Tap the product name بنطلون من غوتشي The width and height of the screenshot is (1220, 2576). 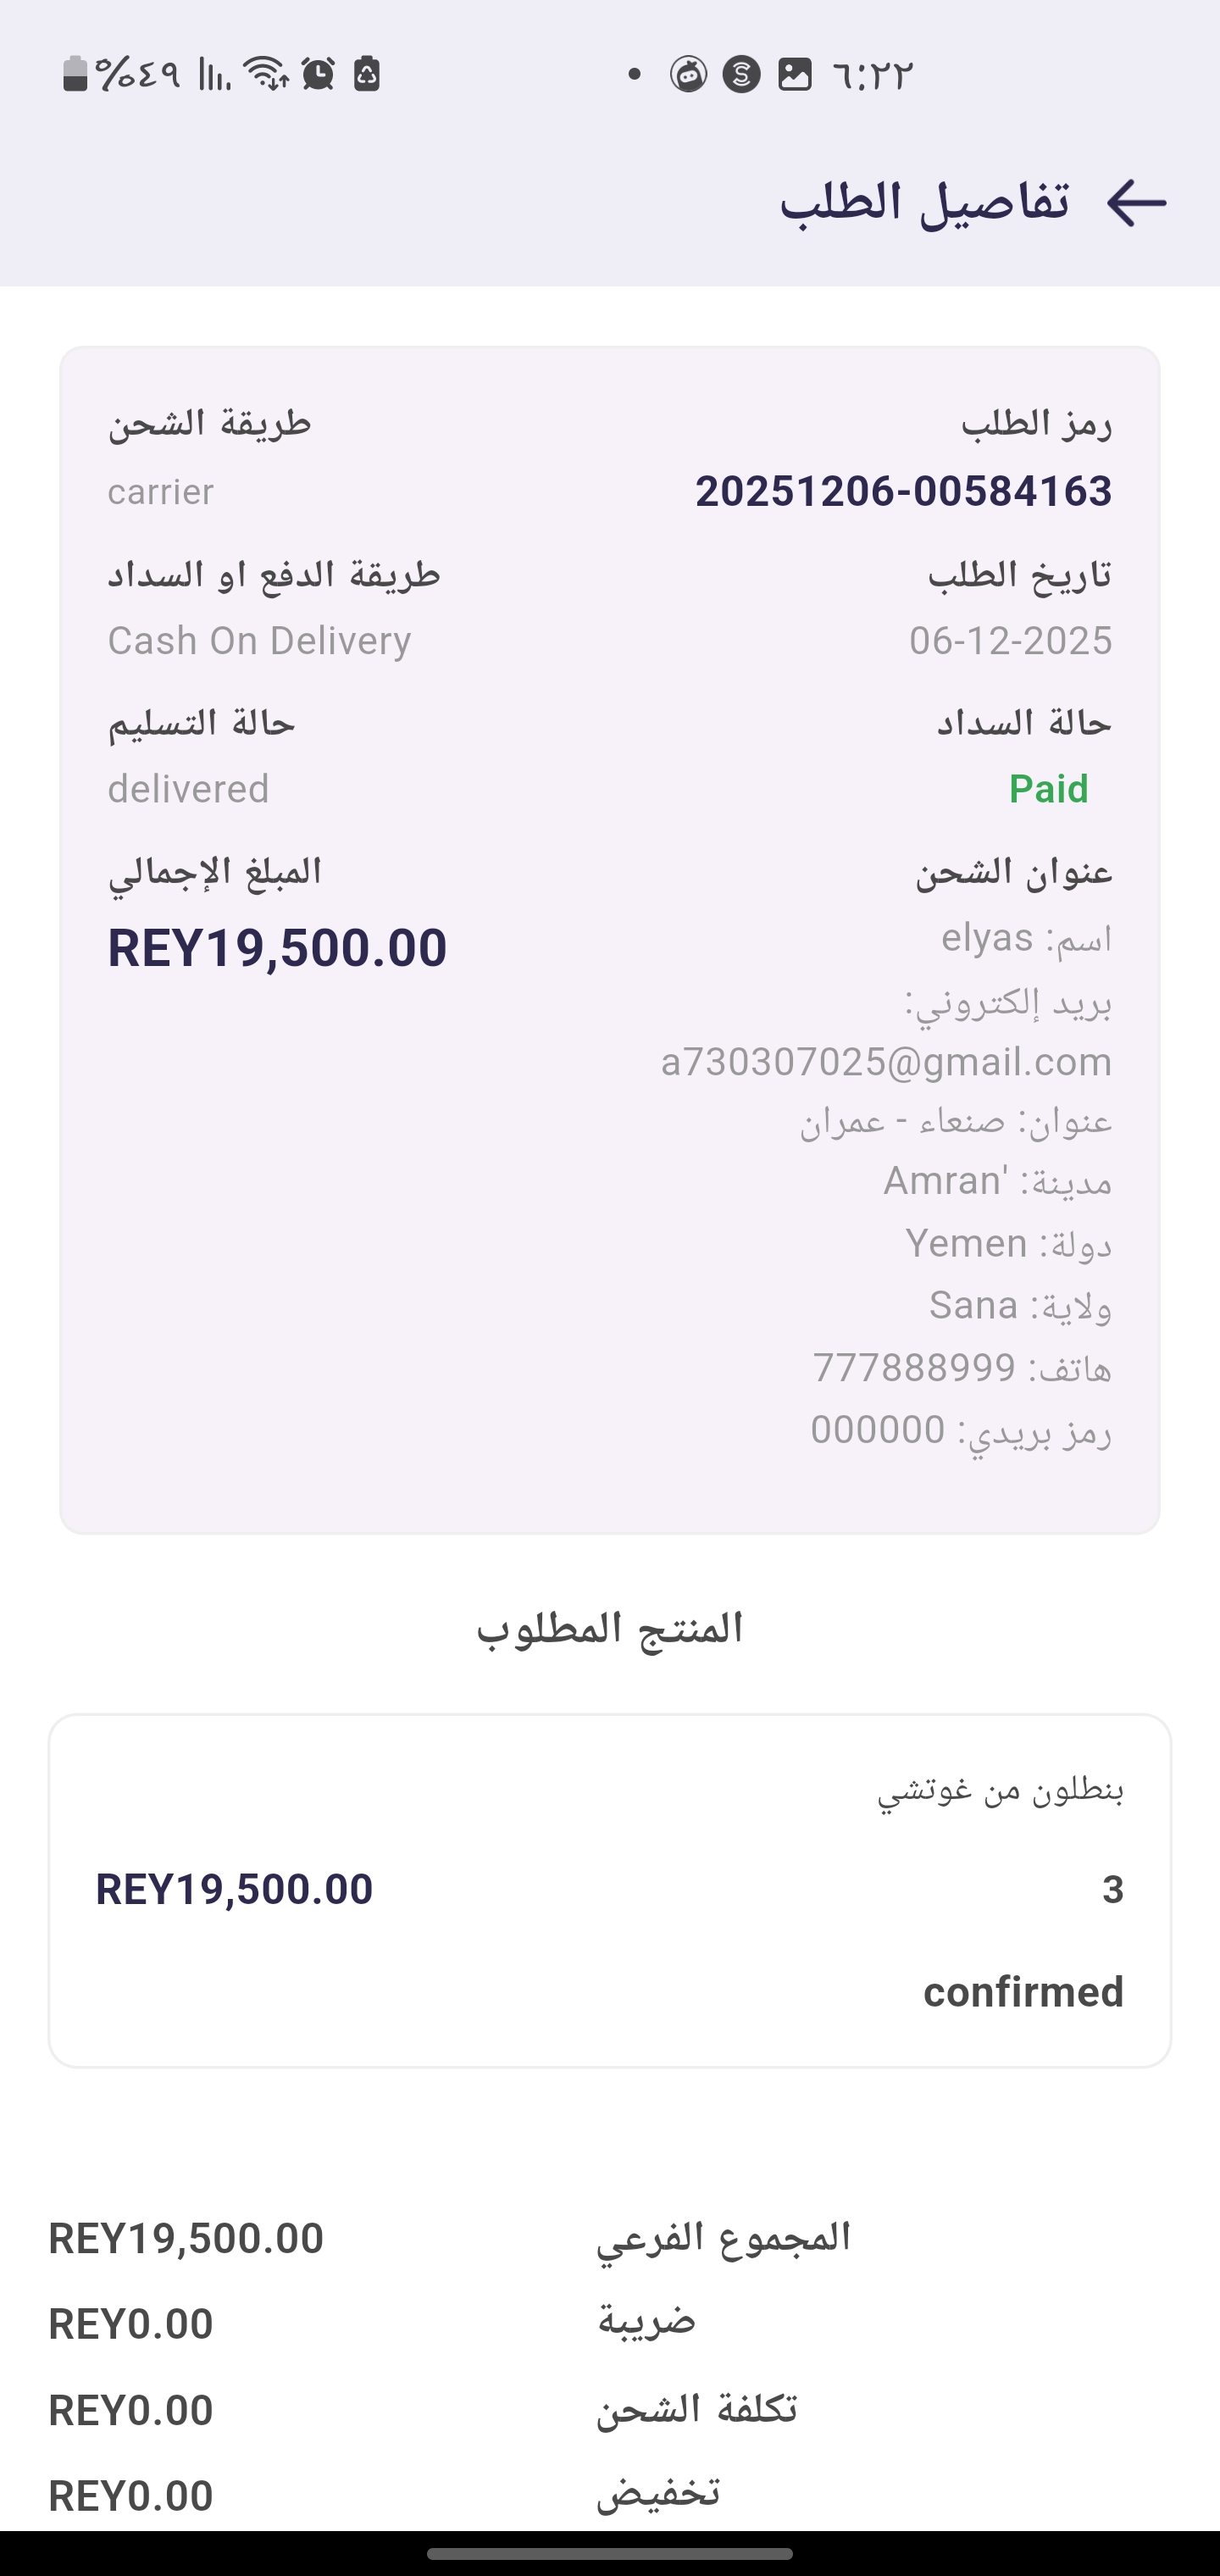[1000, 1789]
